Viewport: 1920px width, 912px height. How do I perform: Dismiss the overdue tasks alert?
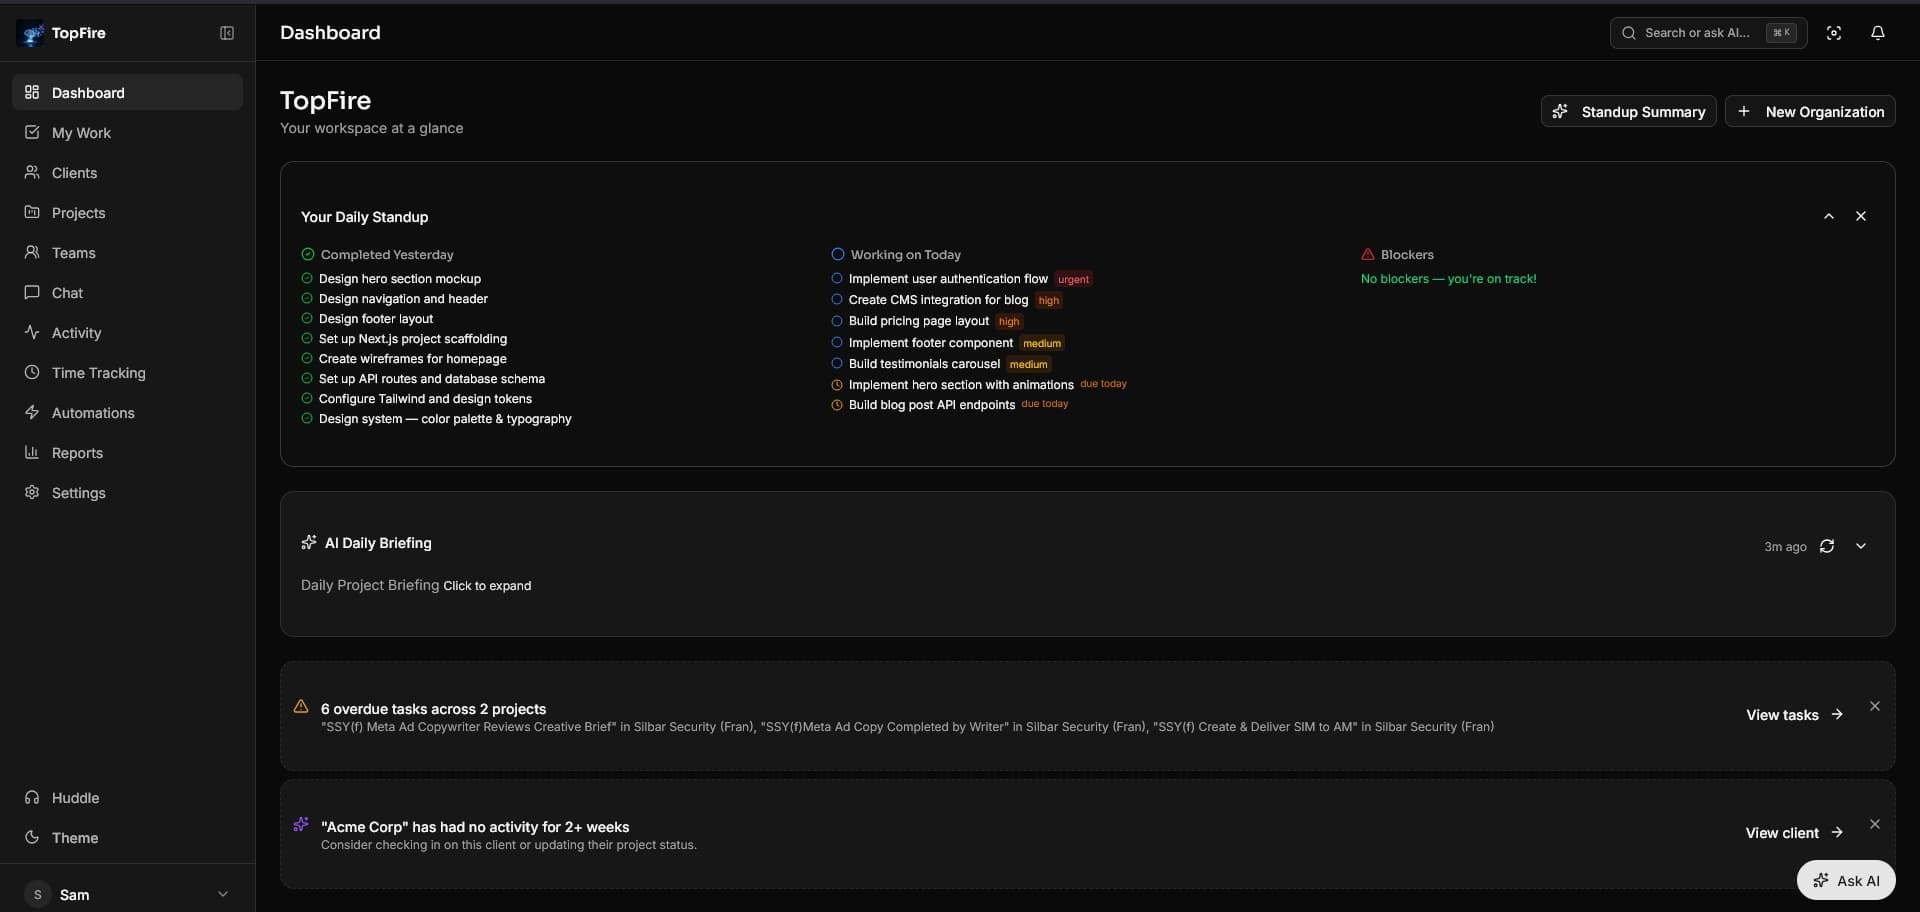coord(1874,706)
